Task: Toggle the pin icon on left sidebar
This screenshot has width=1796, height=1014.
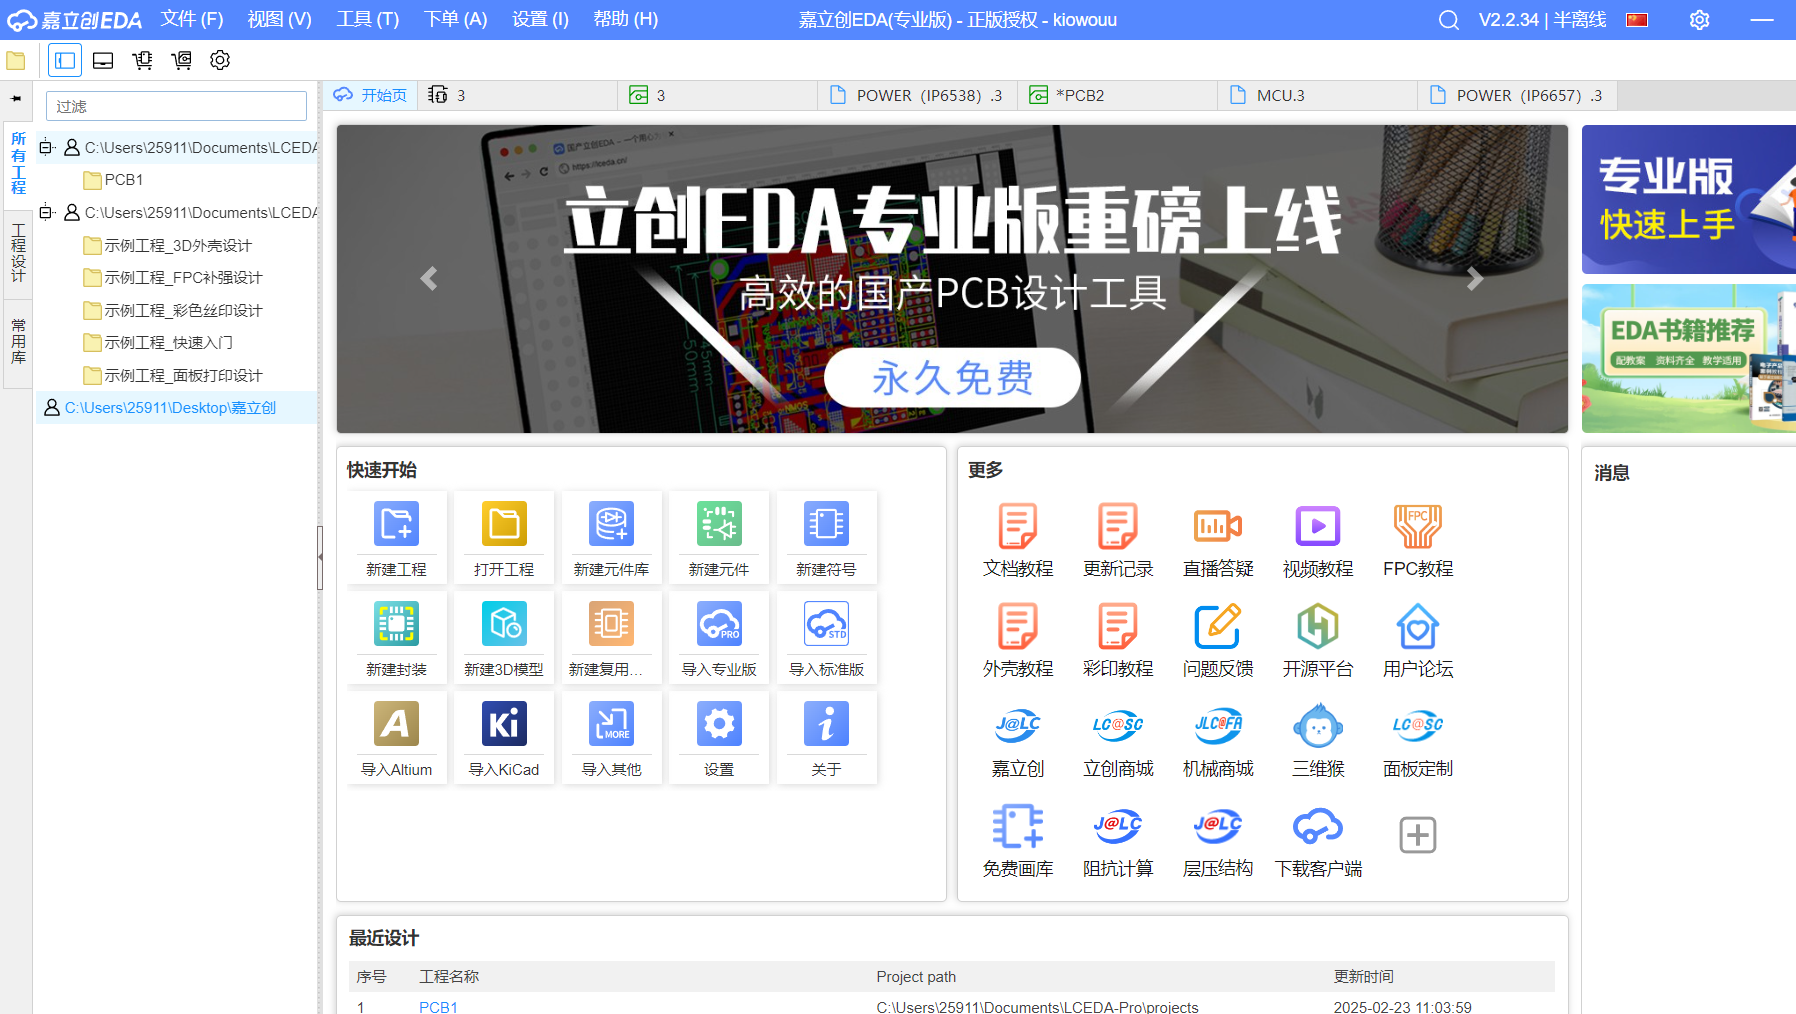Action: [x=16, y=99]
